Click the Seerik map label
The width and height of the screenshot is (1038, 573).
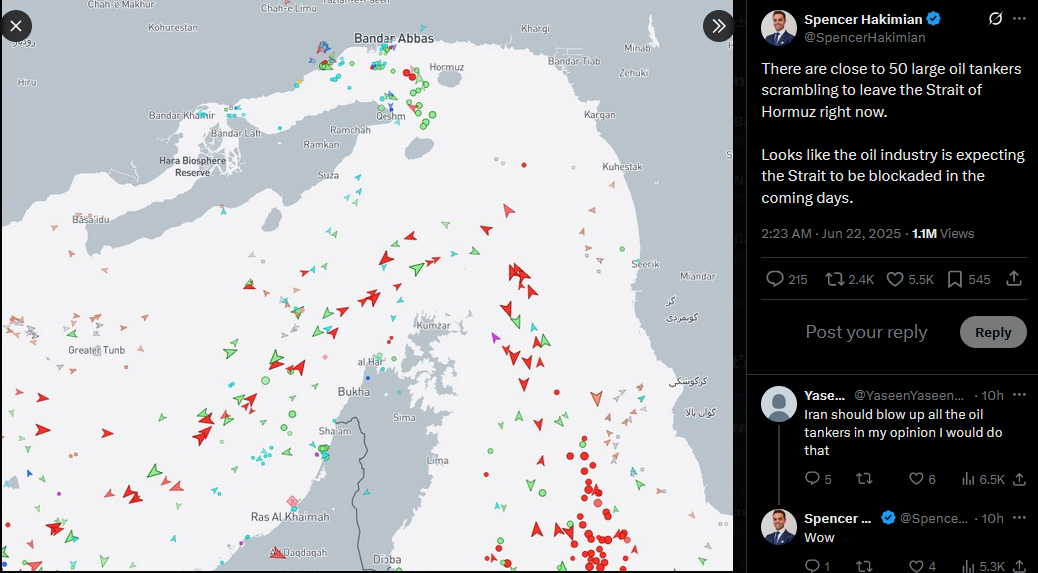click(x=645, y=264)
